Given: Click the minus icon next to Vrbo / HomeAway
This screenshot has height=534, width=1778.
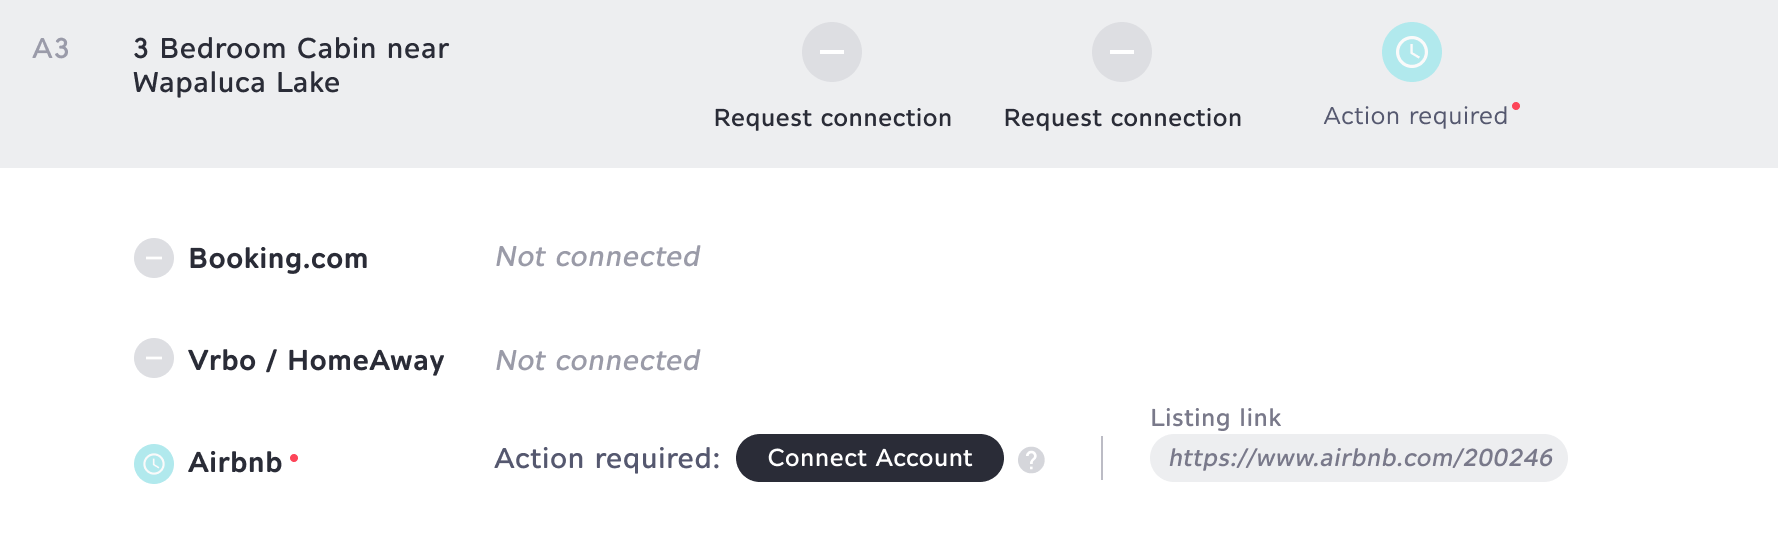Looking at the screenshot, I should pos(154,358).
